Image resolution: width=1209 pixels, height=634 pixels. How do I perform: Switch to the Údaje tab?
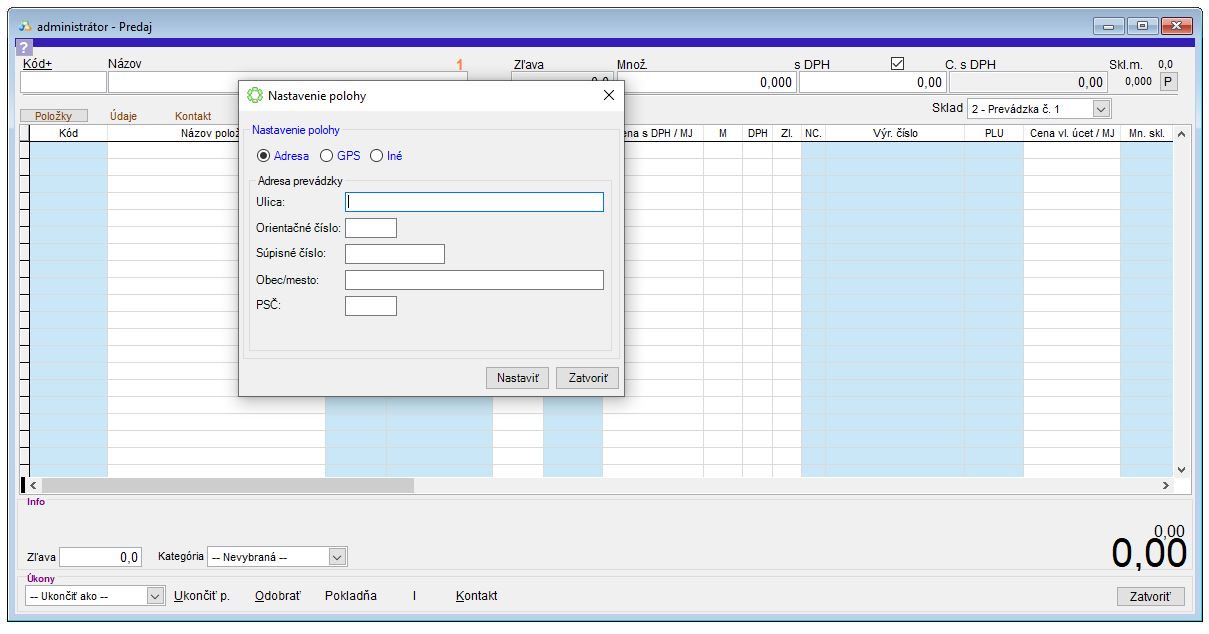[124, 116]
